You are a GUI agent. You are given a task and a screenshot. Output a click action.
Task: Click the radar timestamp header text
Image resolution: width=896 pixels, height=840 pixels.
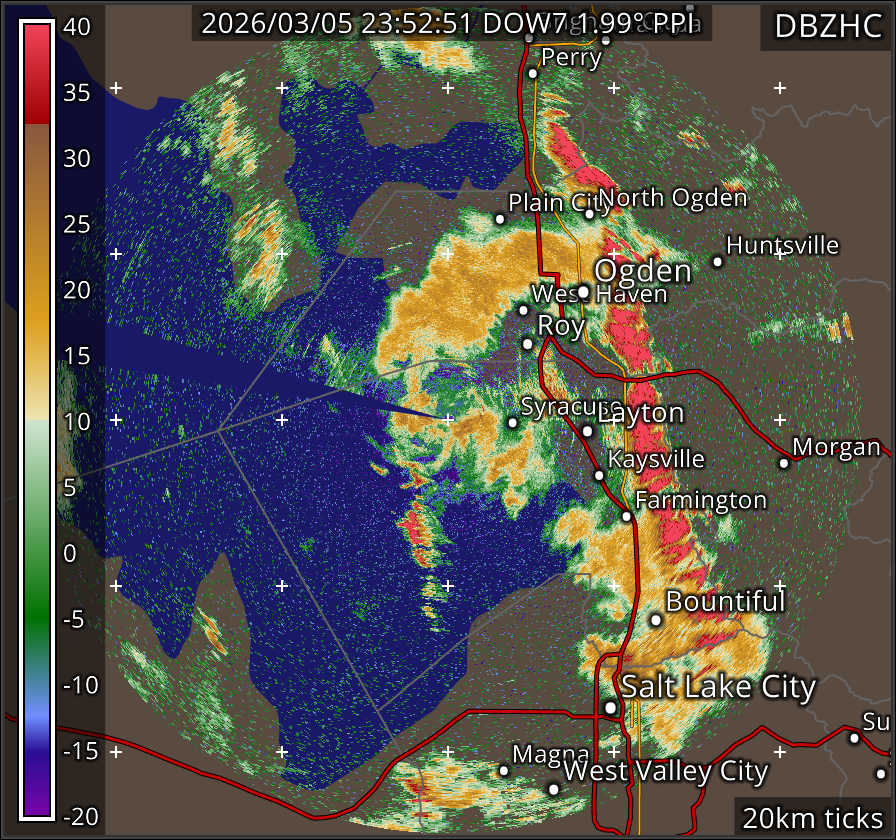pos(451,24)
